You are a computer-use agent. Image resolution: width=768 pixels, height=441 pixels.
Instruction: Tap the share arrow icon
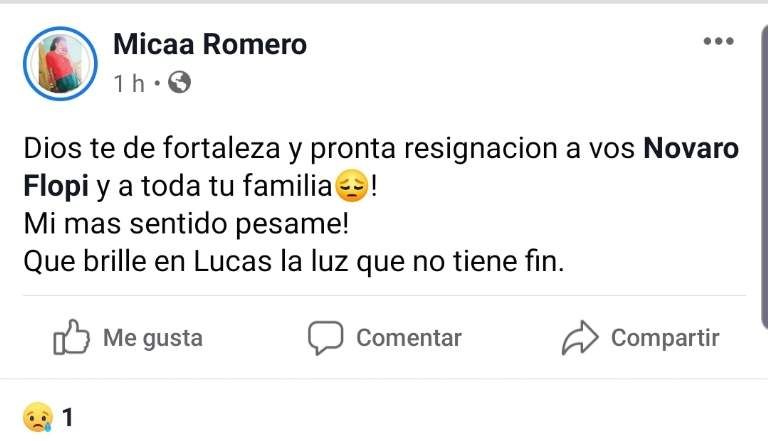tap(580, 338)
